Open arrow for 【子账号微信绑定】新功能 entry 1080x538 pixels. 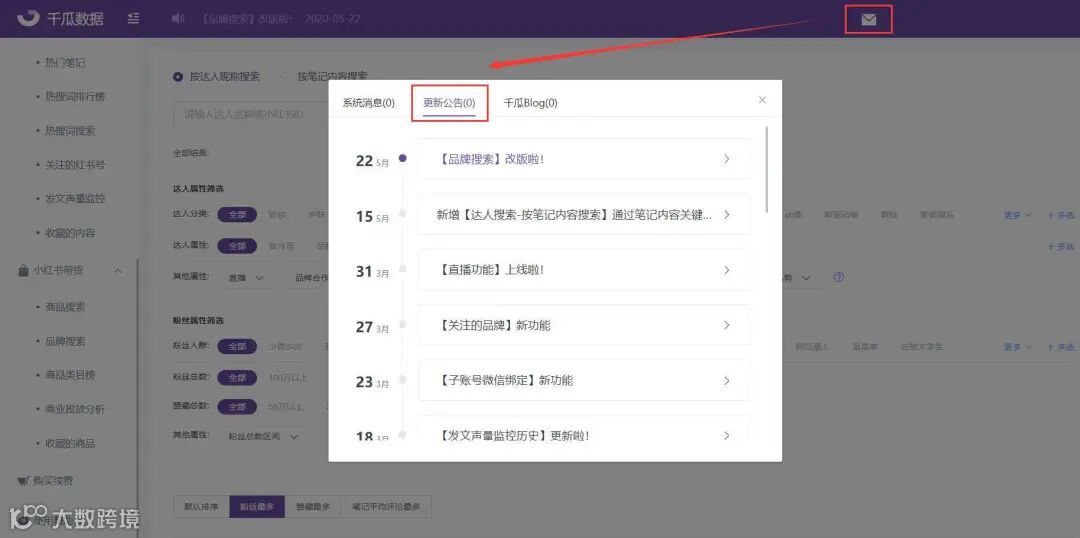pyautogui.click(x=726, y=380)
